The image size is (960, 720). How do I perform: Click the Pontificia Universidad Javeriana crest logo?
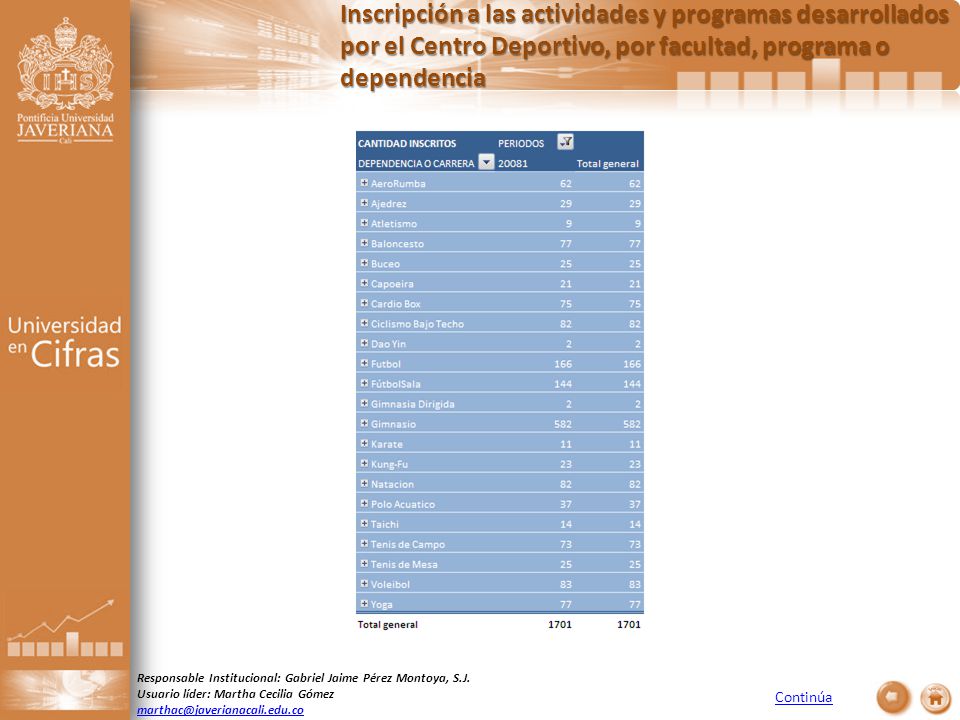[x=65, y=81]
